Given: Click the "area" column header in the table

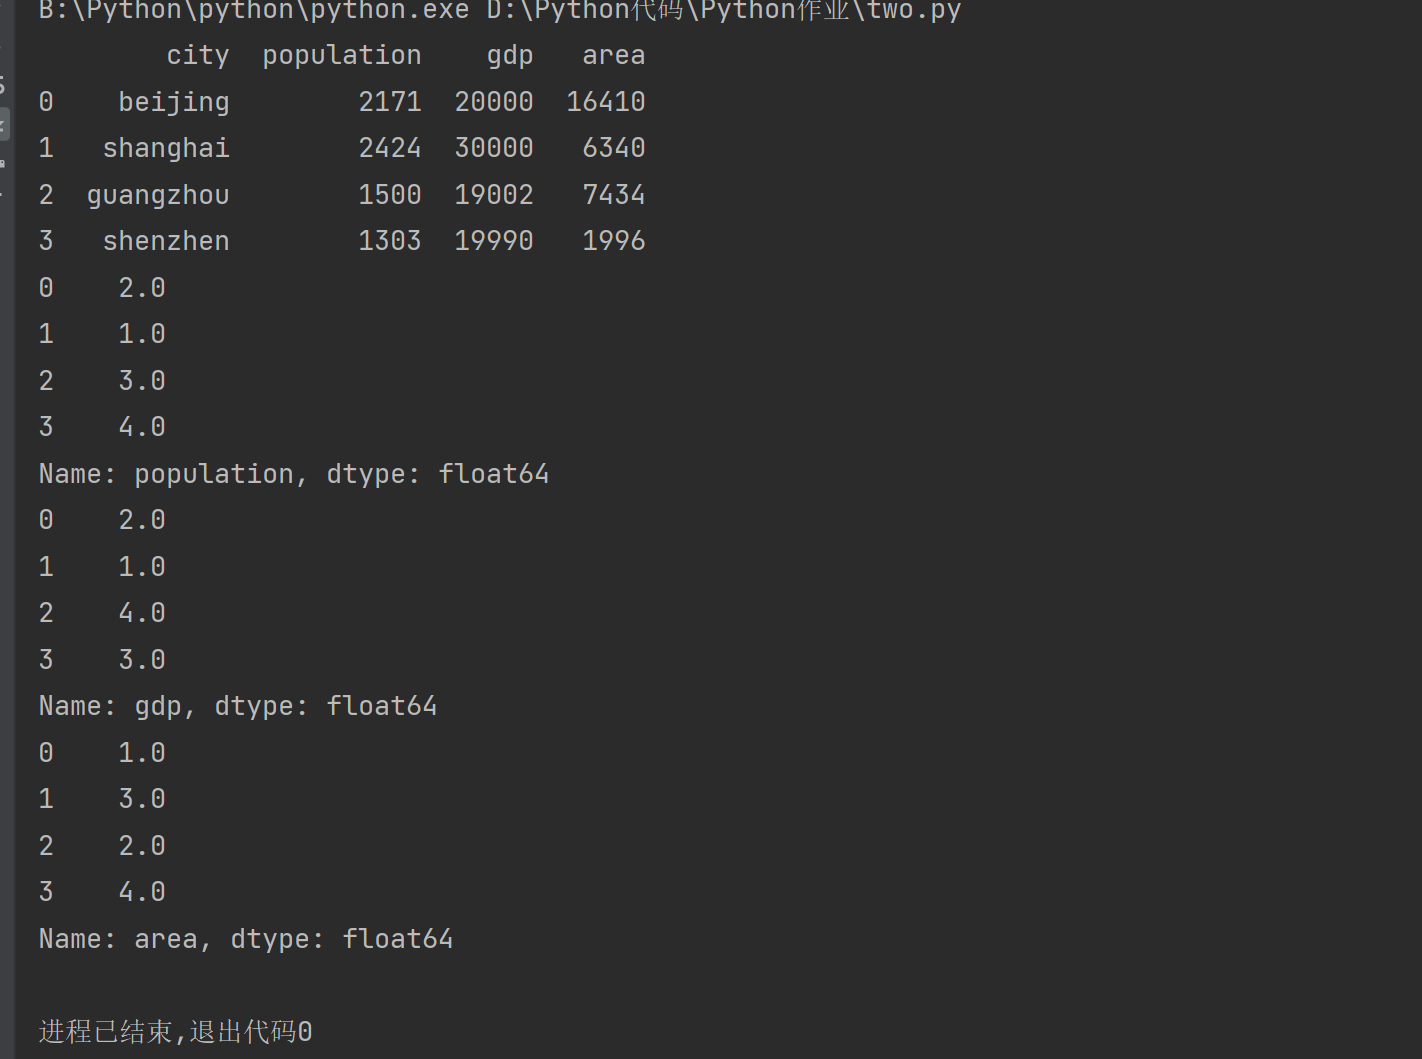Looking at the screenshot, I should [x=613, y=55].
